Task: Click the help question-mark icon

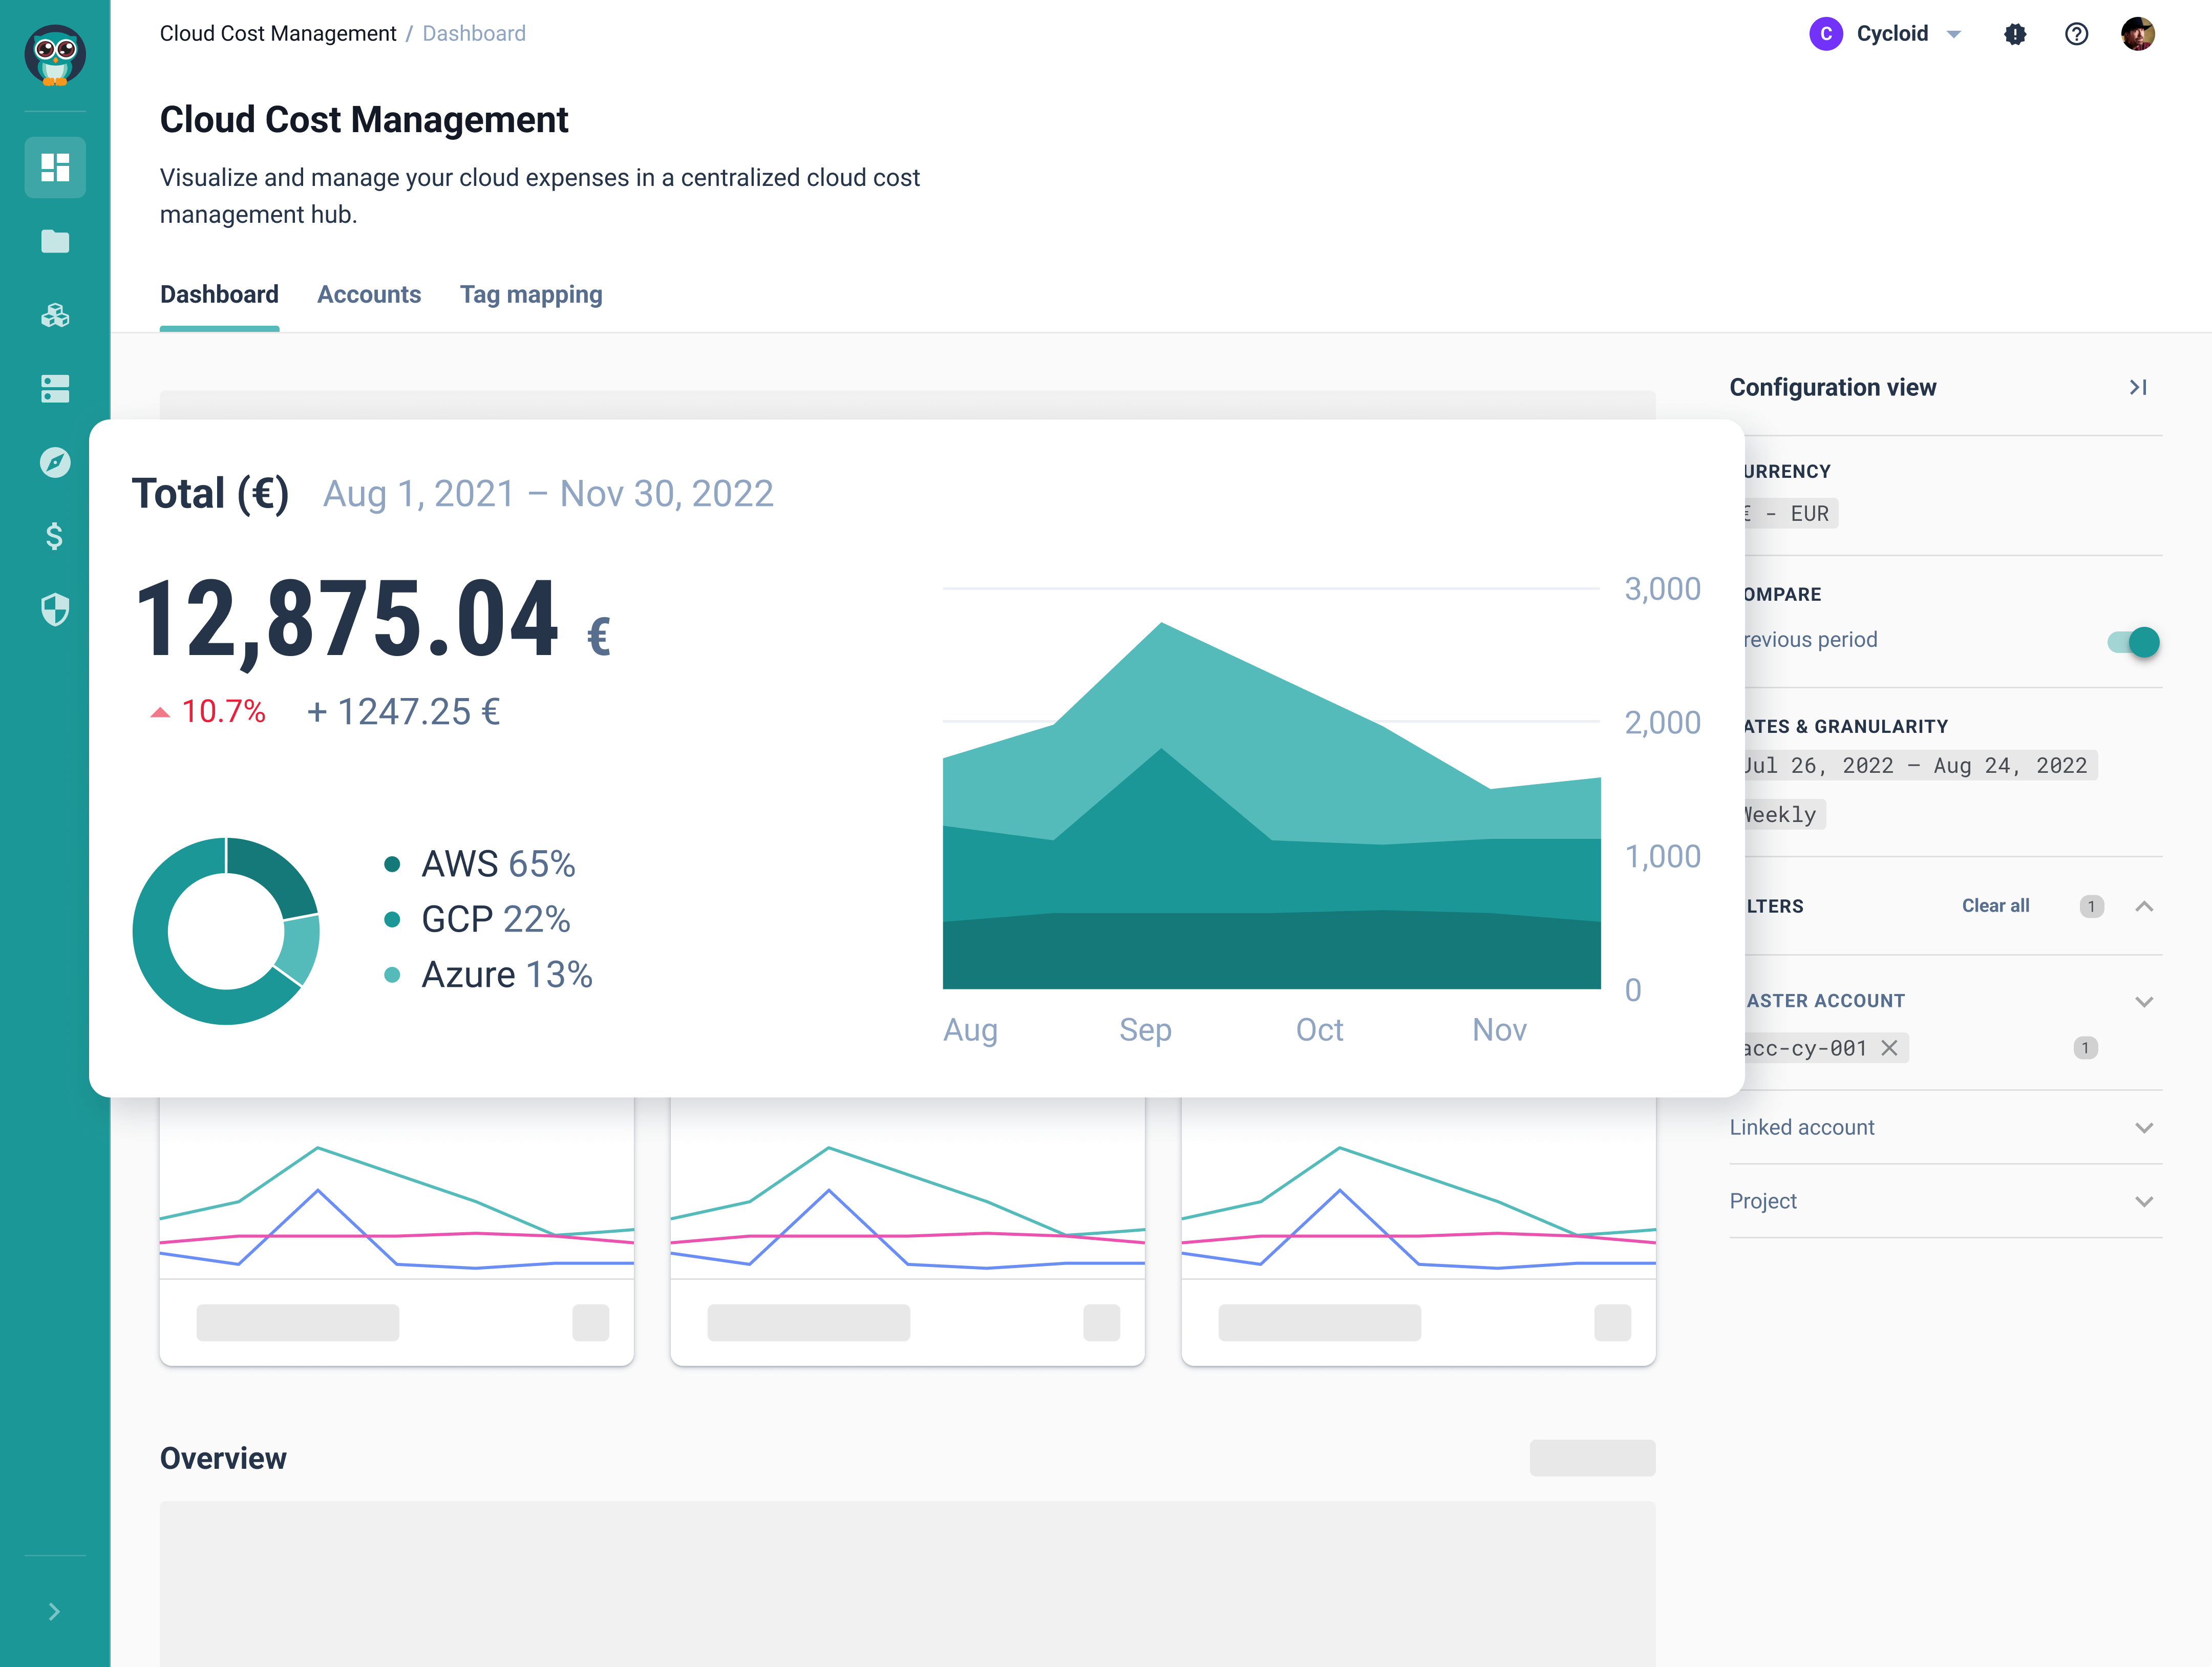Action: (2077, 33)
